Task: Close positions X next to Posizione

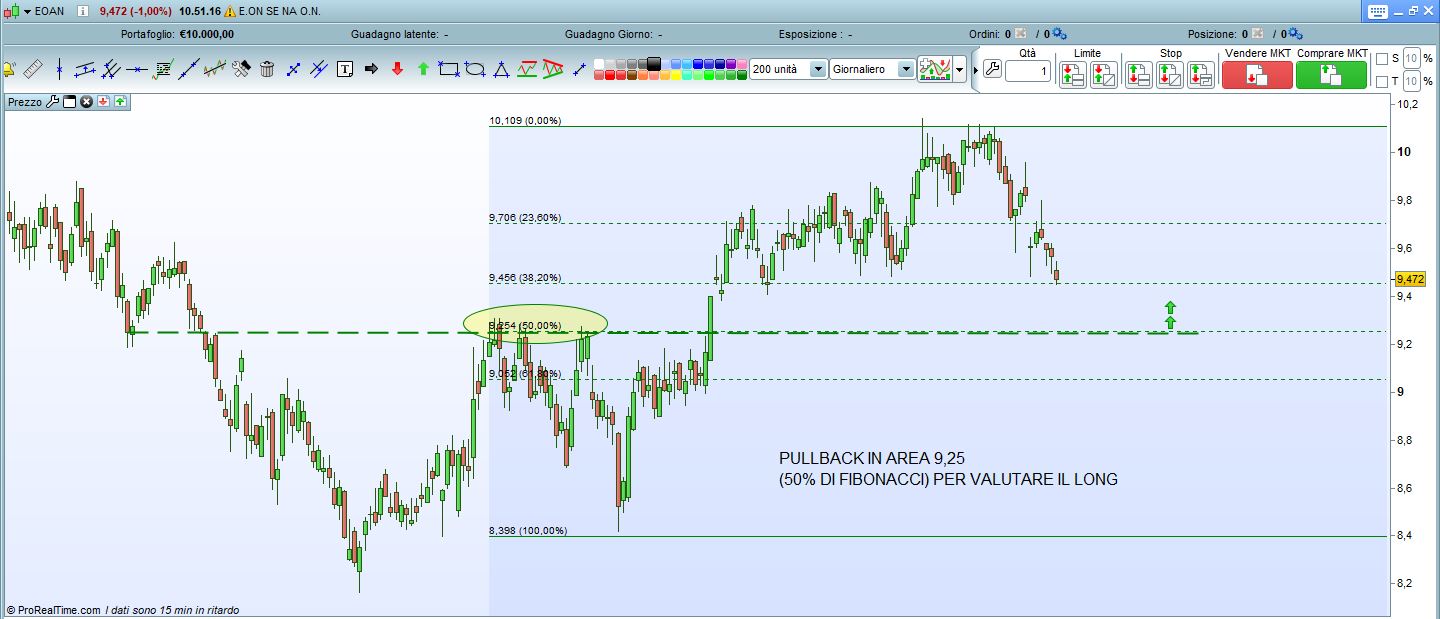Action: 1257,33
